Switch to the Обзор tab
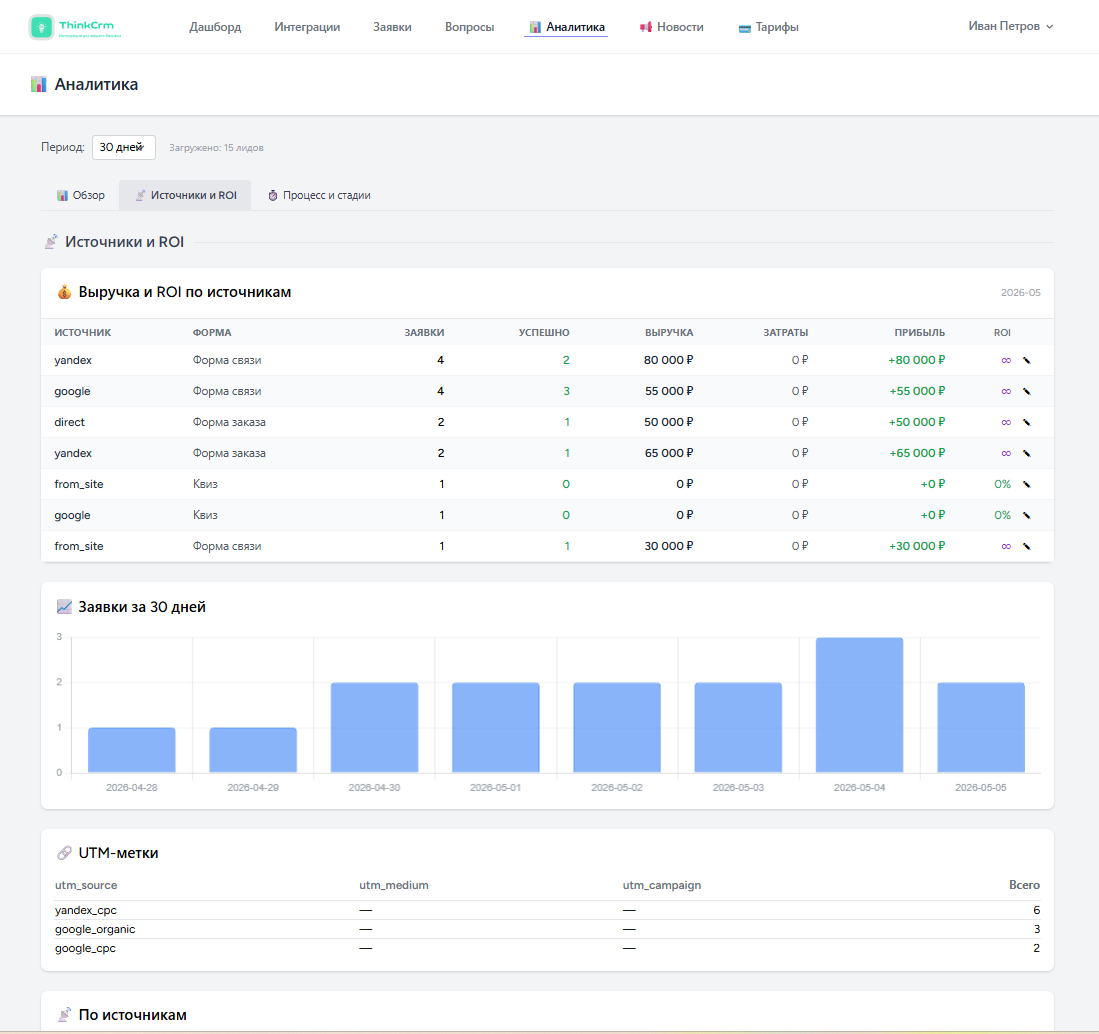 [81, 195]
